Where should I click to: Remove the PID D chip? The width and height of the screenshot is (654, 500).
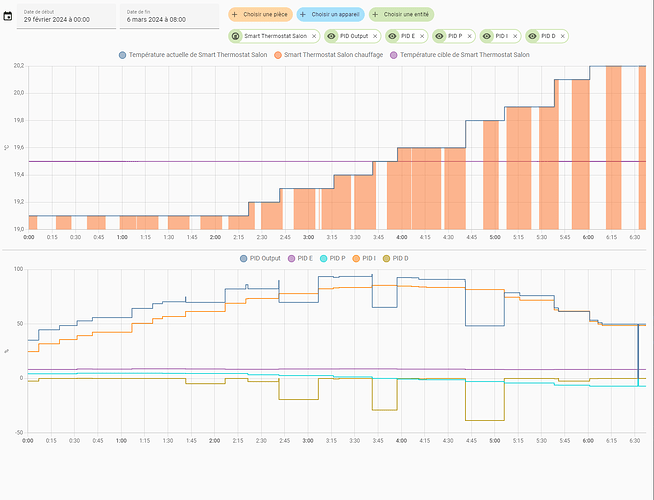[563, 36]
